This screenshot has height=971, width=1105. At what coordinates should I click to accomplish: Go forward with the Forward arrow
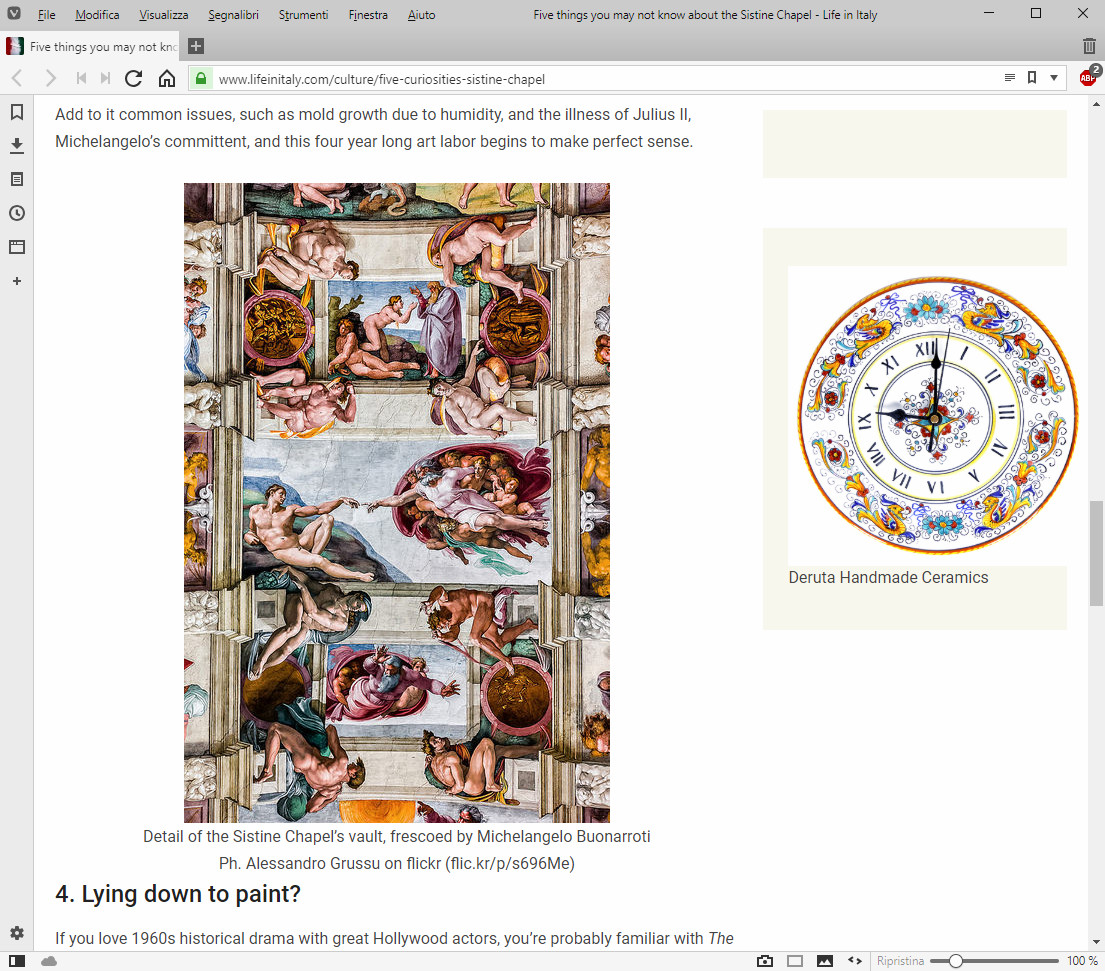[x=50, y=78]
